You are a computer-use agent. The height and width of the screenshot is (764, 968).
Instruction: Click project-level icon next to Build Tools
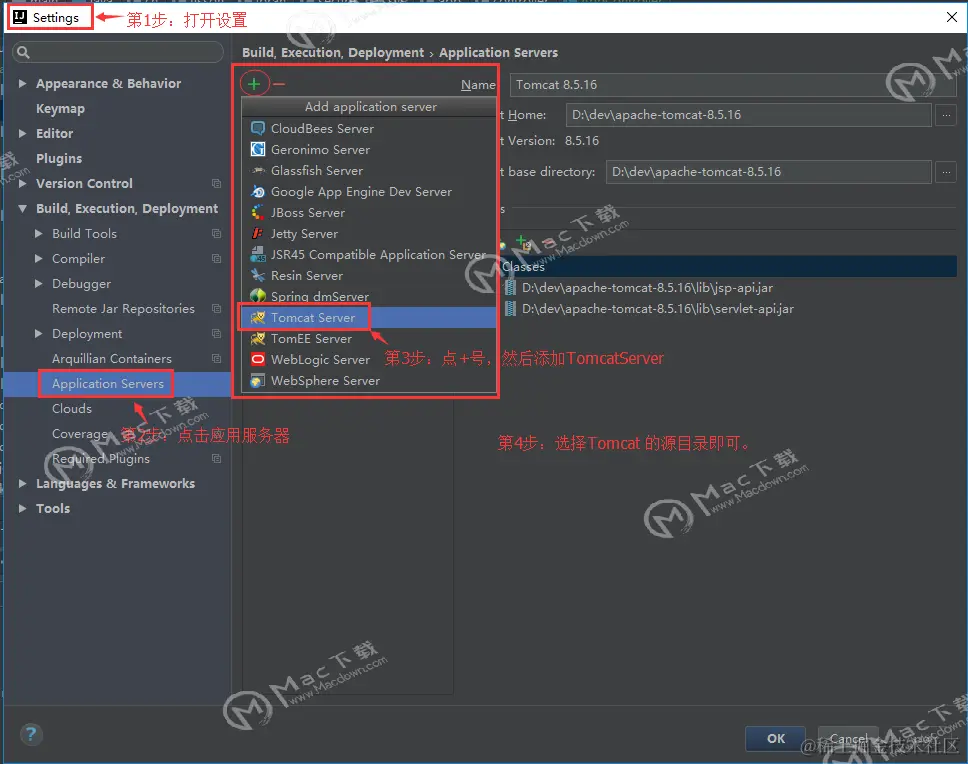(216, 233)
